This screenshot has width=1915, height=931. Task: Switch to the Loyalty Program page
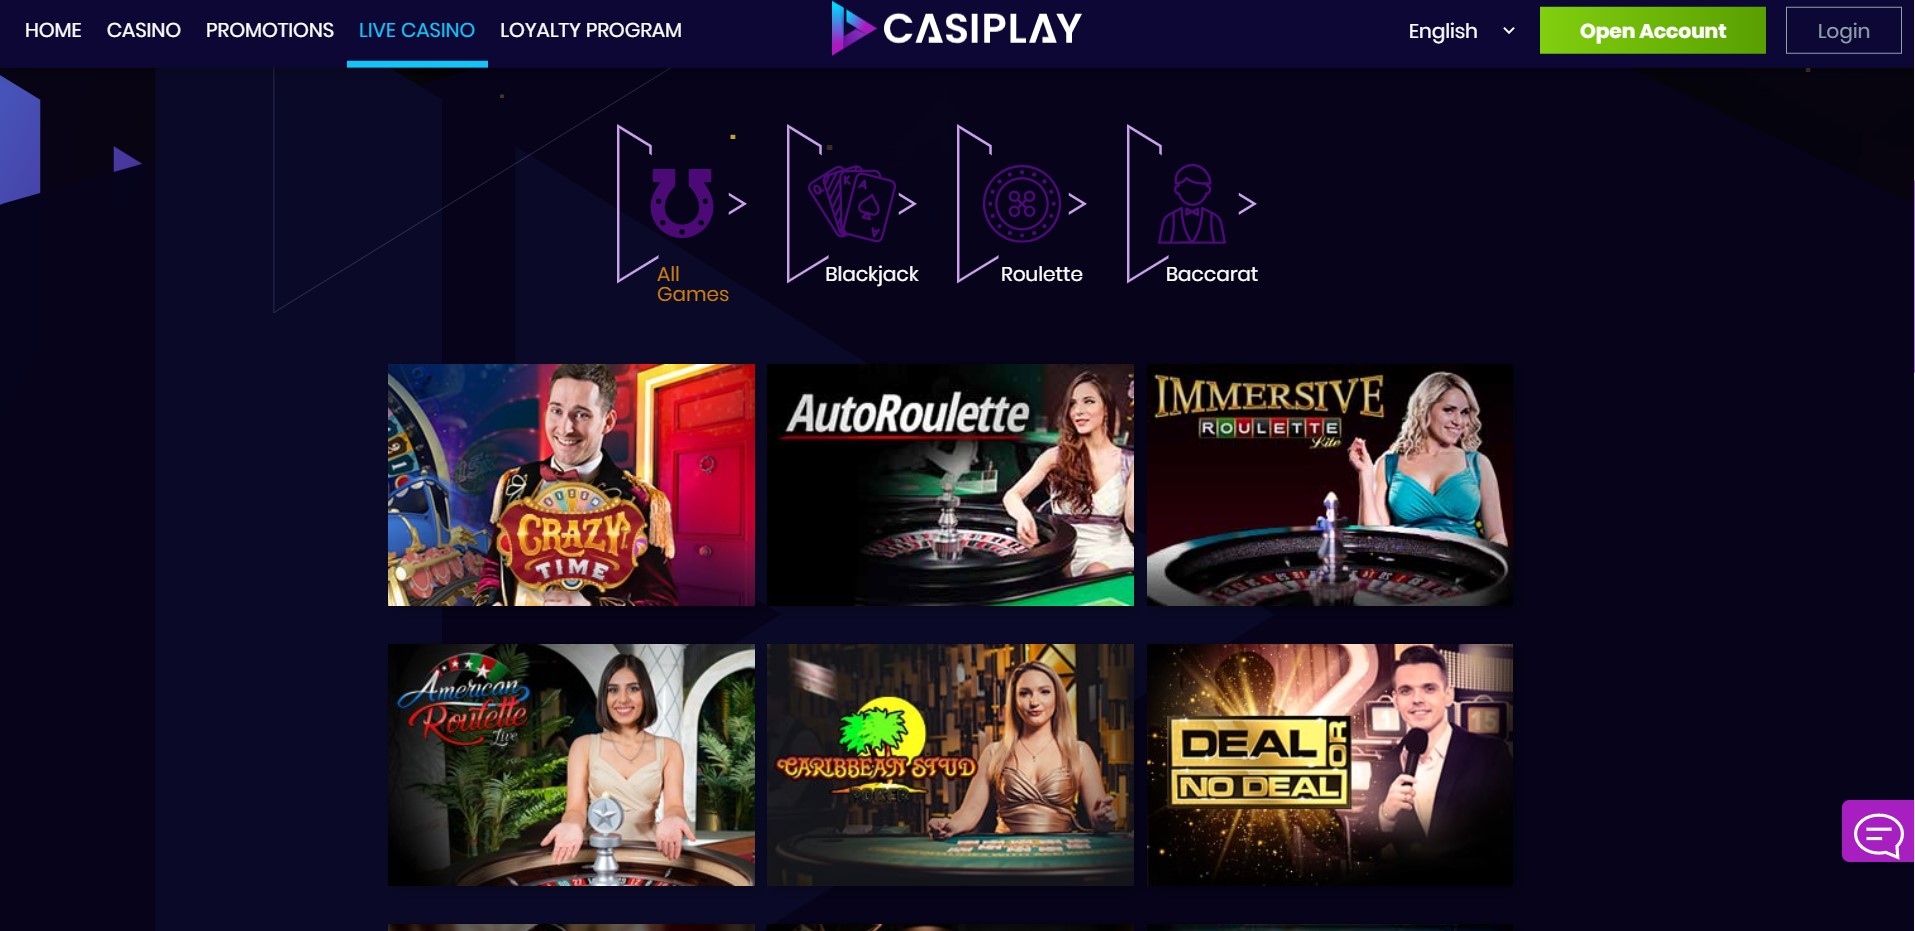tap(591, 30)
